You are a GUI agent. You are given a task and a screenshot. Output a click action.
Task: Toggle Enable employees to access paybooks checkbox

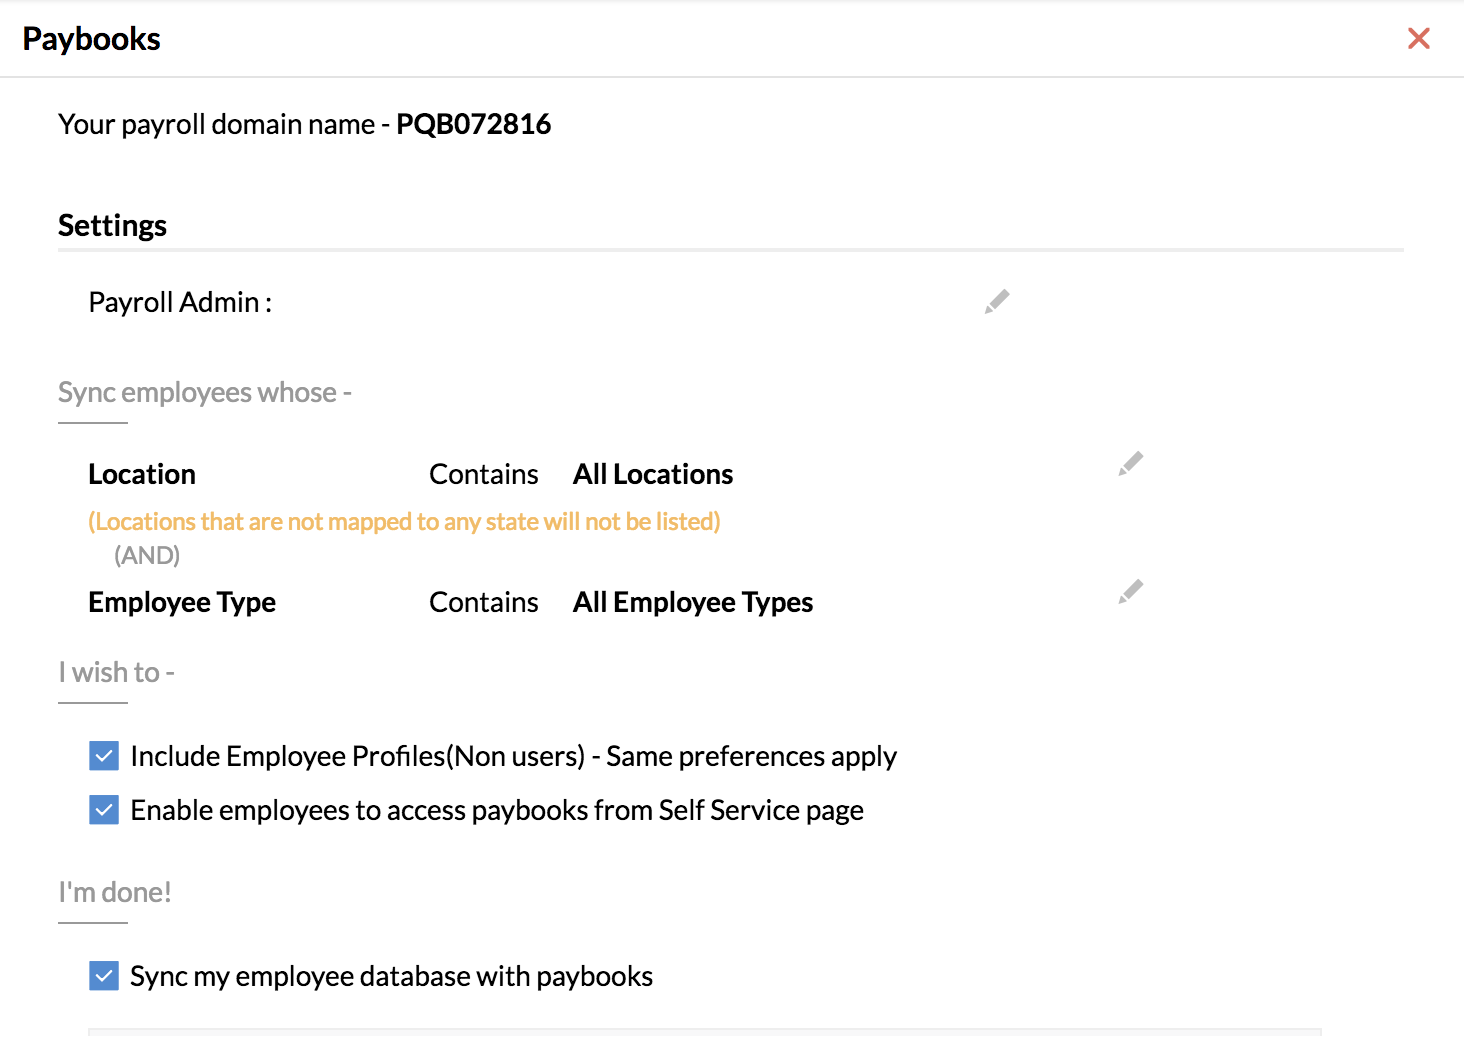[x=104, y=810]
